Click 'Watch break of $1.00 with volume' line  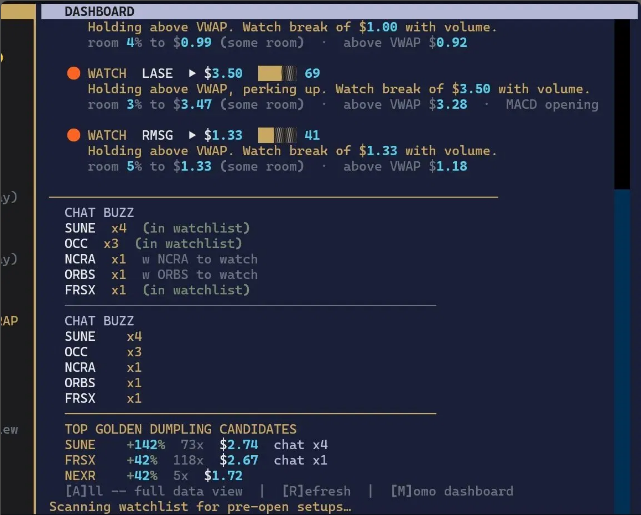click(370, 27)
